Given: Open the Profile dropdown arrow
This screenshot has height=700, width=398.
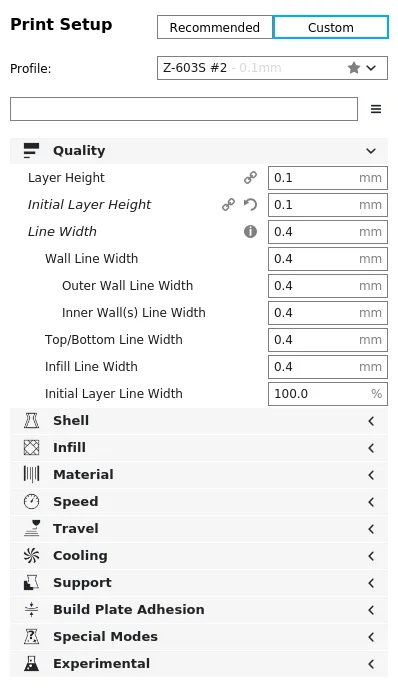Looking at the screenshot, I should (x=371, y=68).
